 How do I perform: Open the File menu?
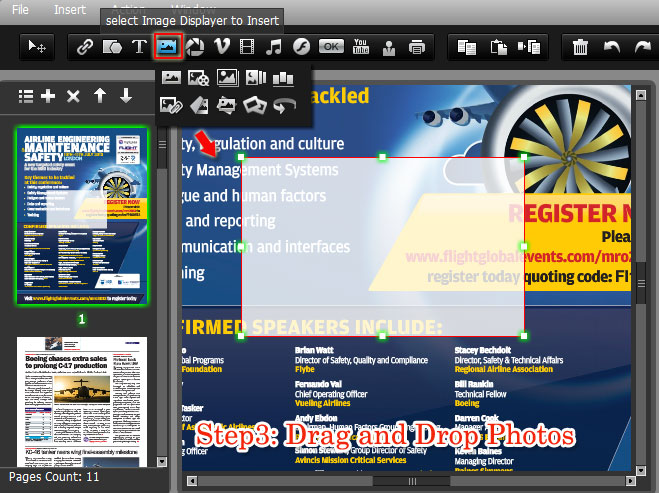point(20,9)
